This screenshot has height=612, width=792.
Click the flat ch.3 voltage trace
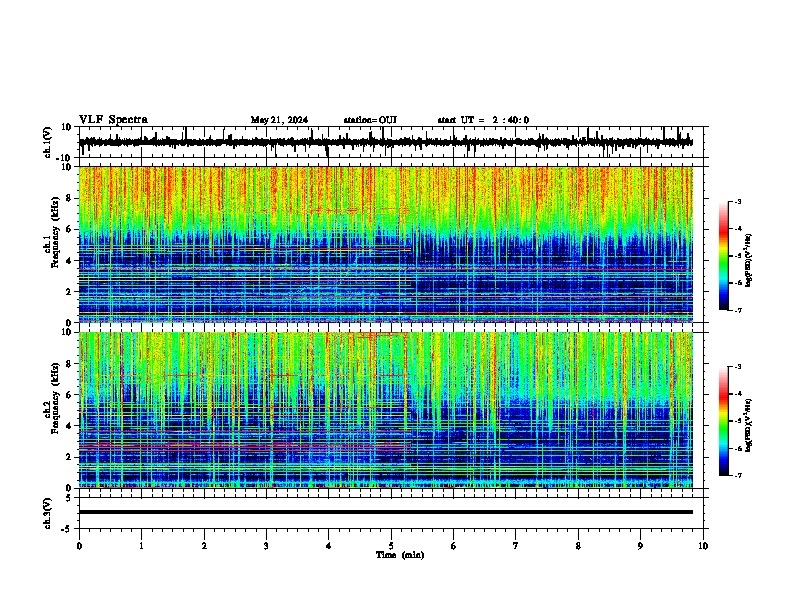coord(385,512)
